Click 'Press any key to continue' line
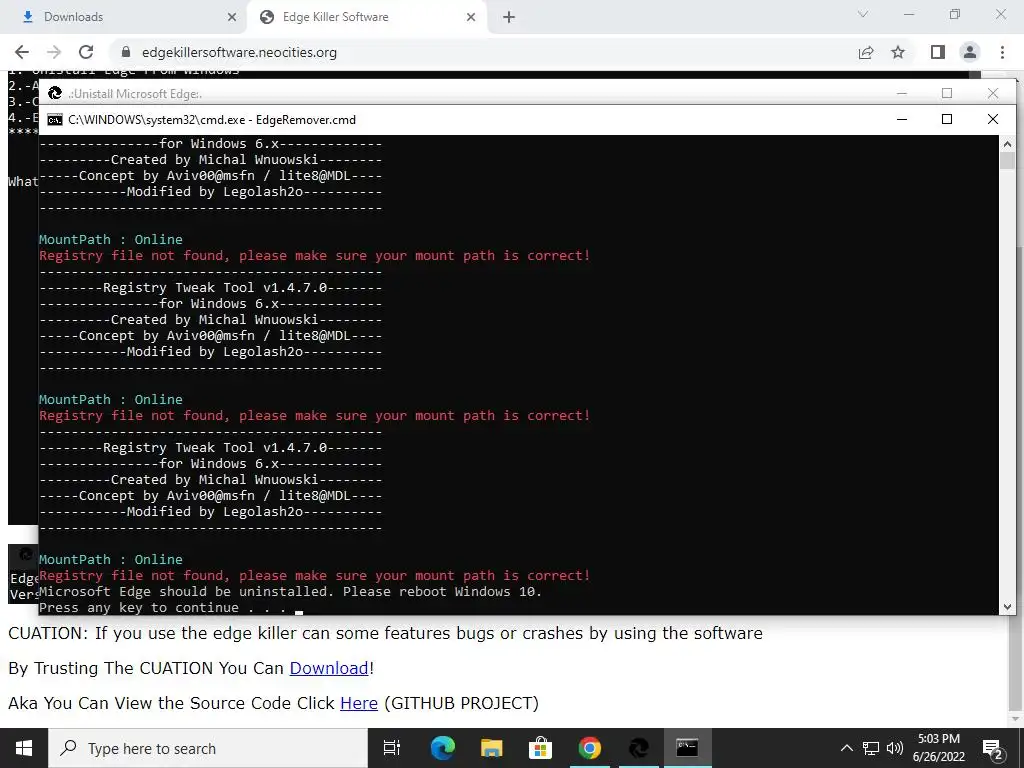The image size is (1024, 768). [x=163, y=608]
